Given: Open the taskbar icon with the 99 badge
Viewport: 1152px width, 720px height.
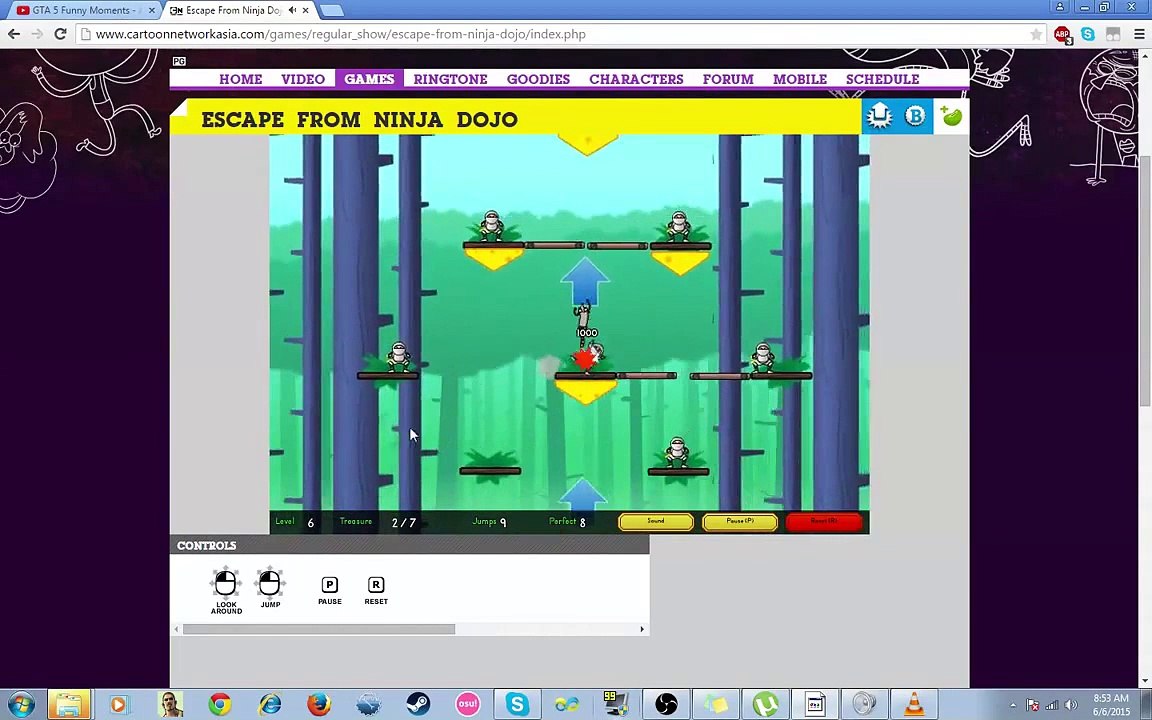Looking at the screenshot, I should 616,705.
